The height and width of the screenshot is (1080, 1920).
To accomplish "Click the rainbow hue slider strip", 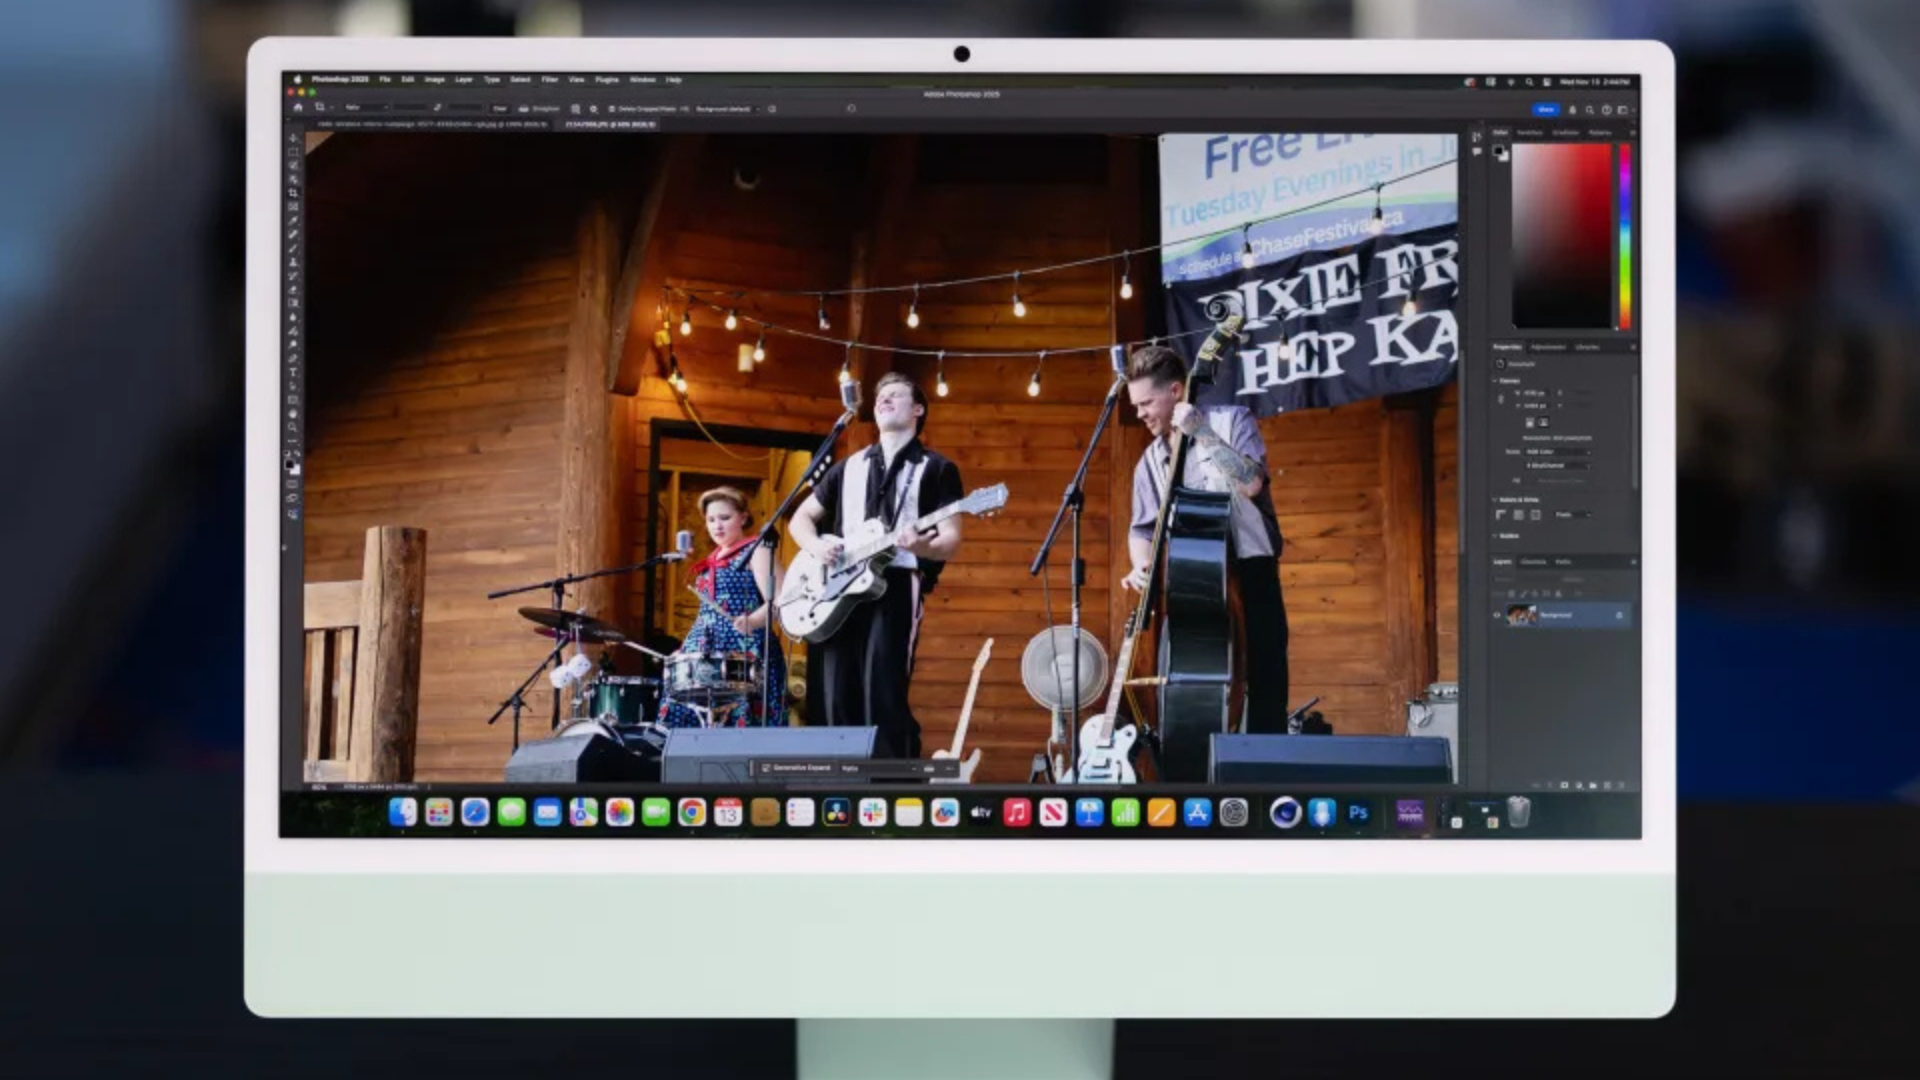I will click(x=1625, y=235).
